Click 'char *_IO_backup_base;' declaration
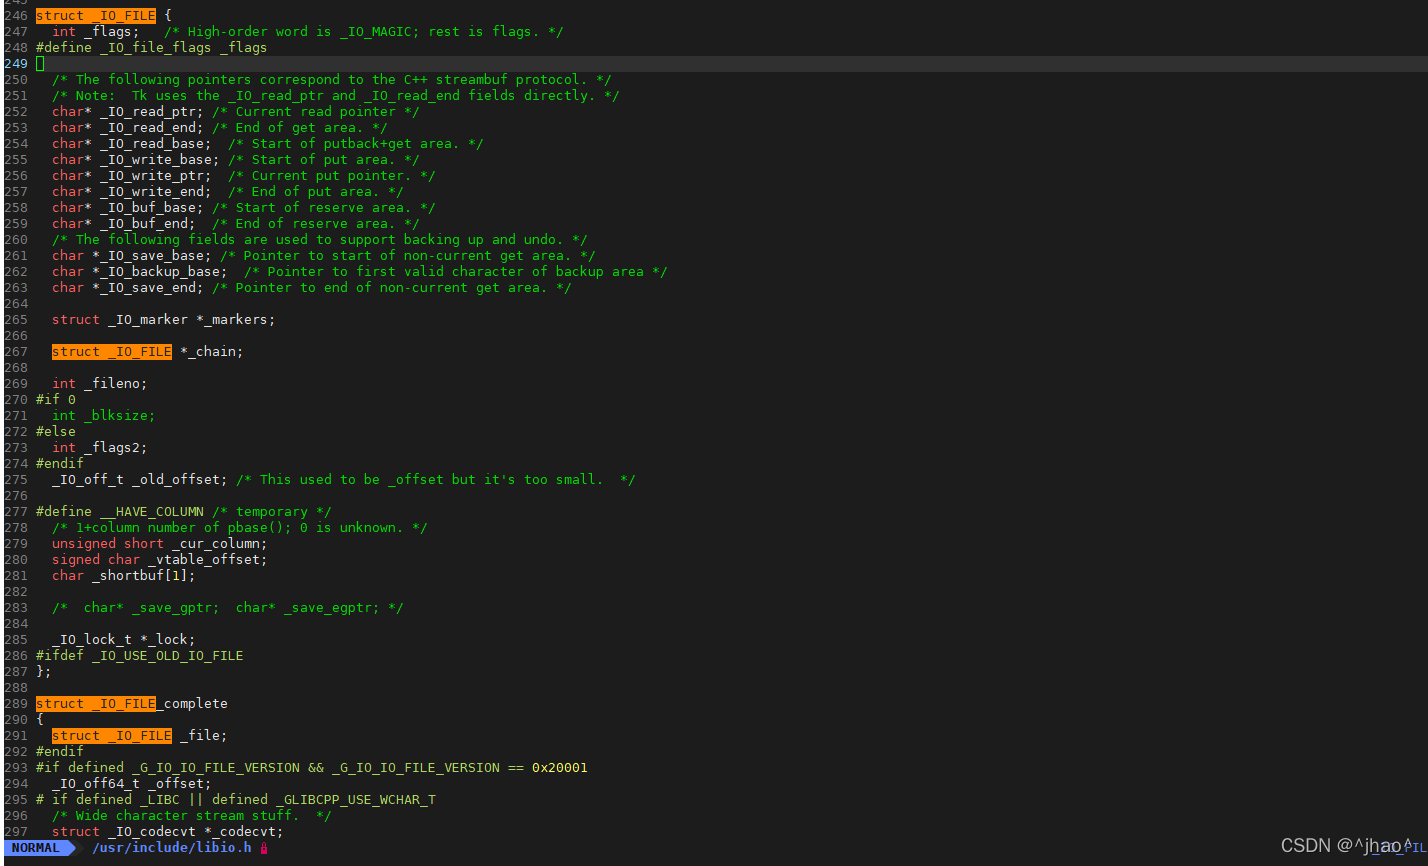The width and height of the screenshot is (1428, 866). click(140, 272)
